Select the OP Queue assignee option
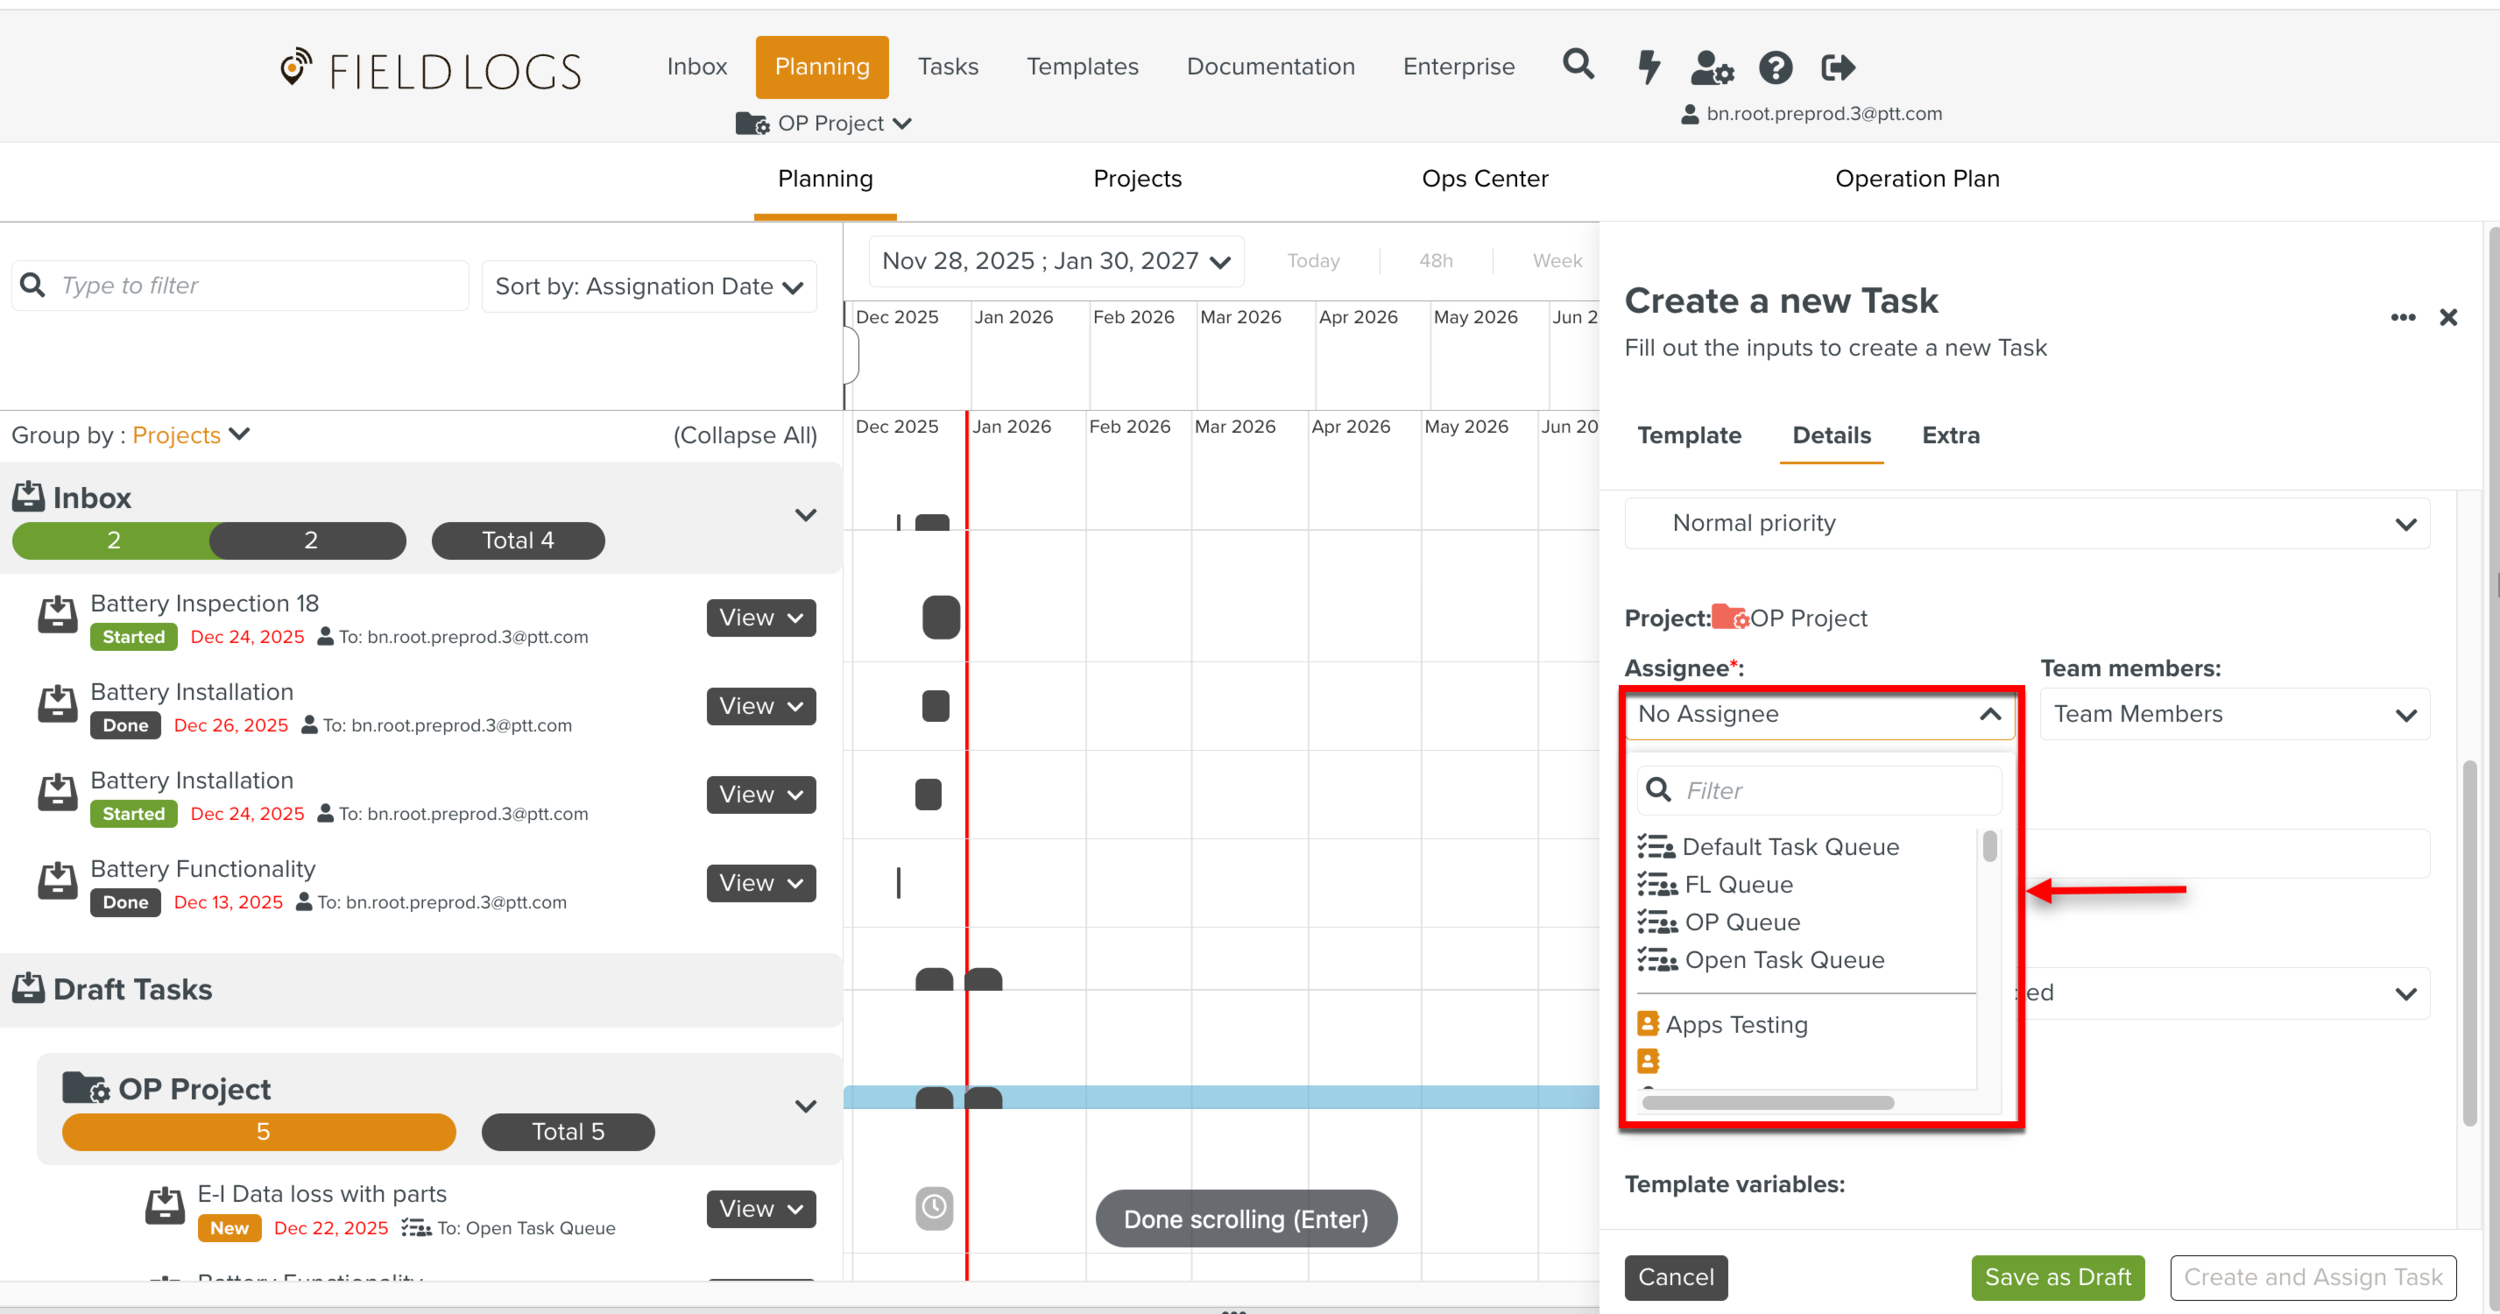Viewport: 2500px width, 1314px height. click(x=1741, y=922)
